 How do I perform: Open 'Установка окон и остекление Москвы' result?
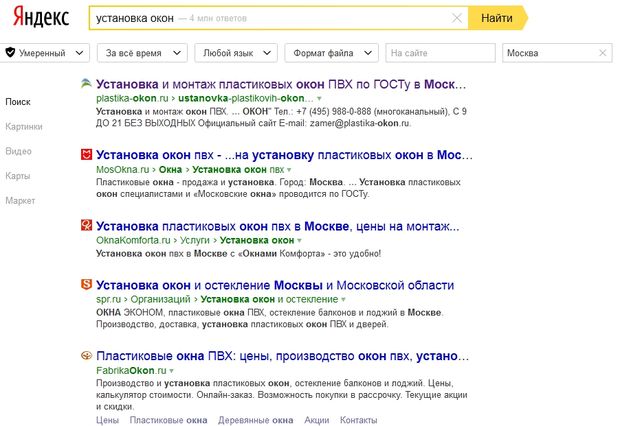click(275, 285)
